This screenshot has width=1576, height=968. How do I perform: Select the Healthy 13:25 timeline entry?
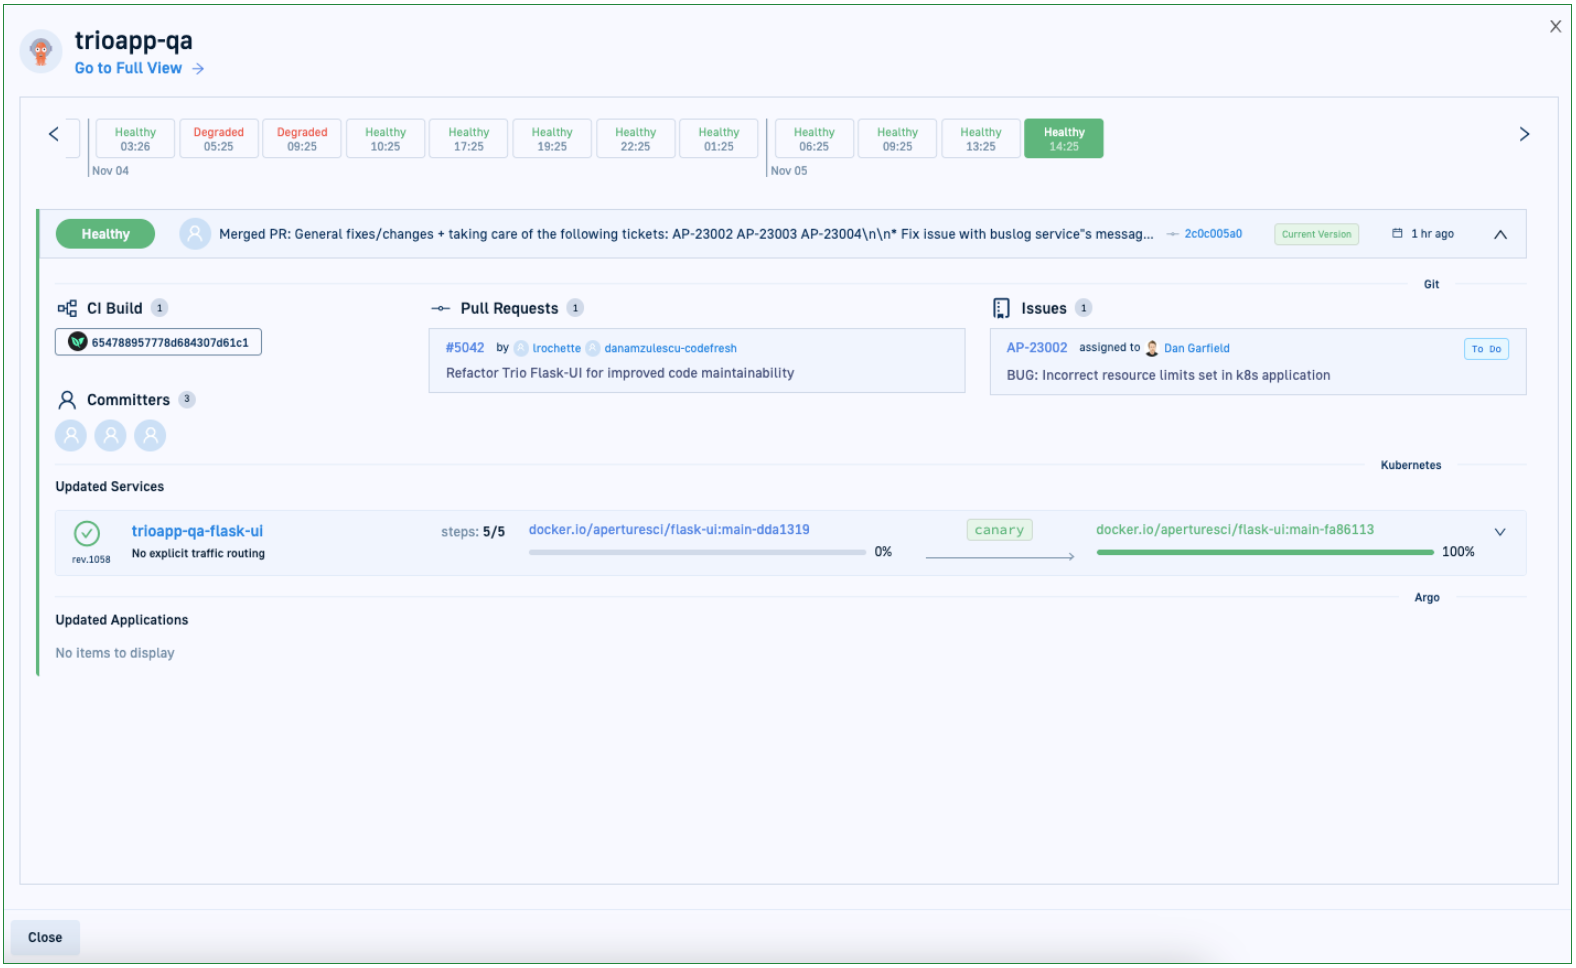980,139
